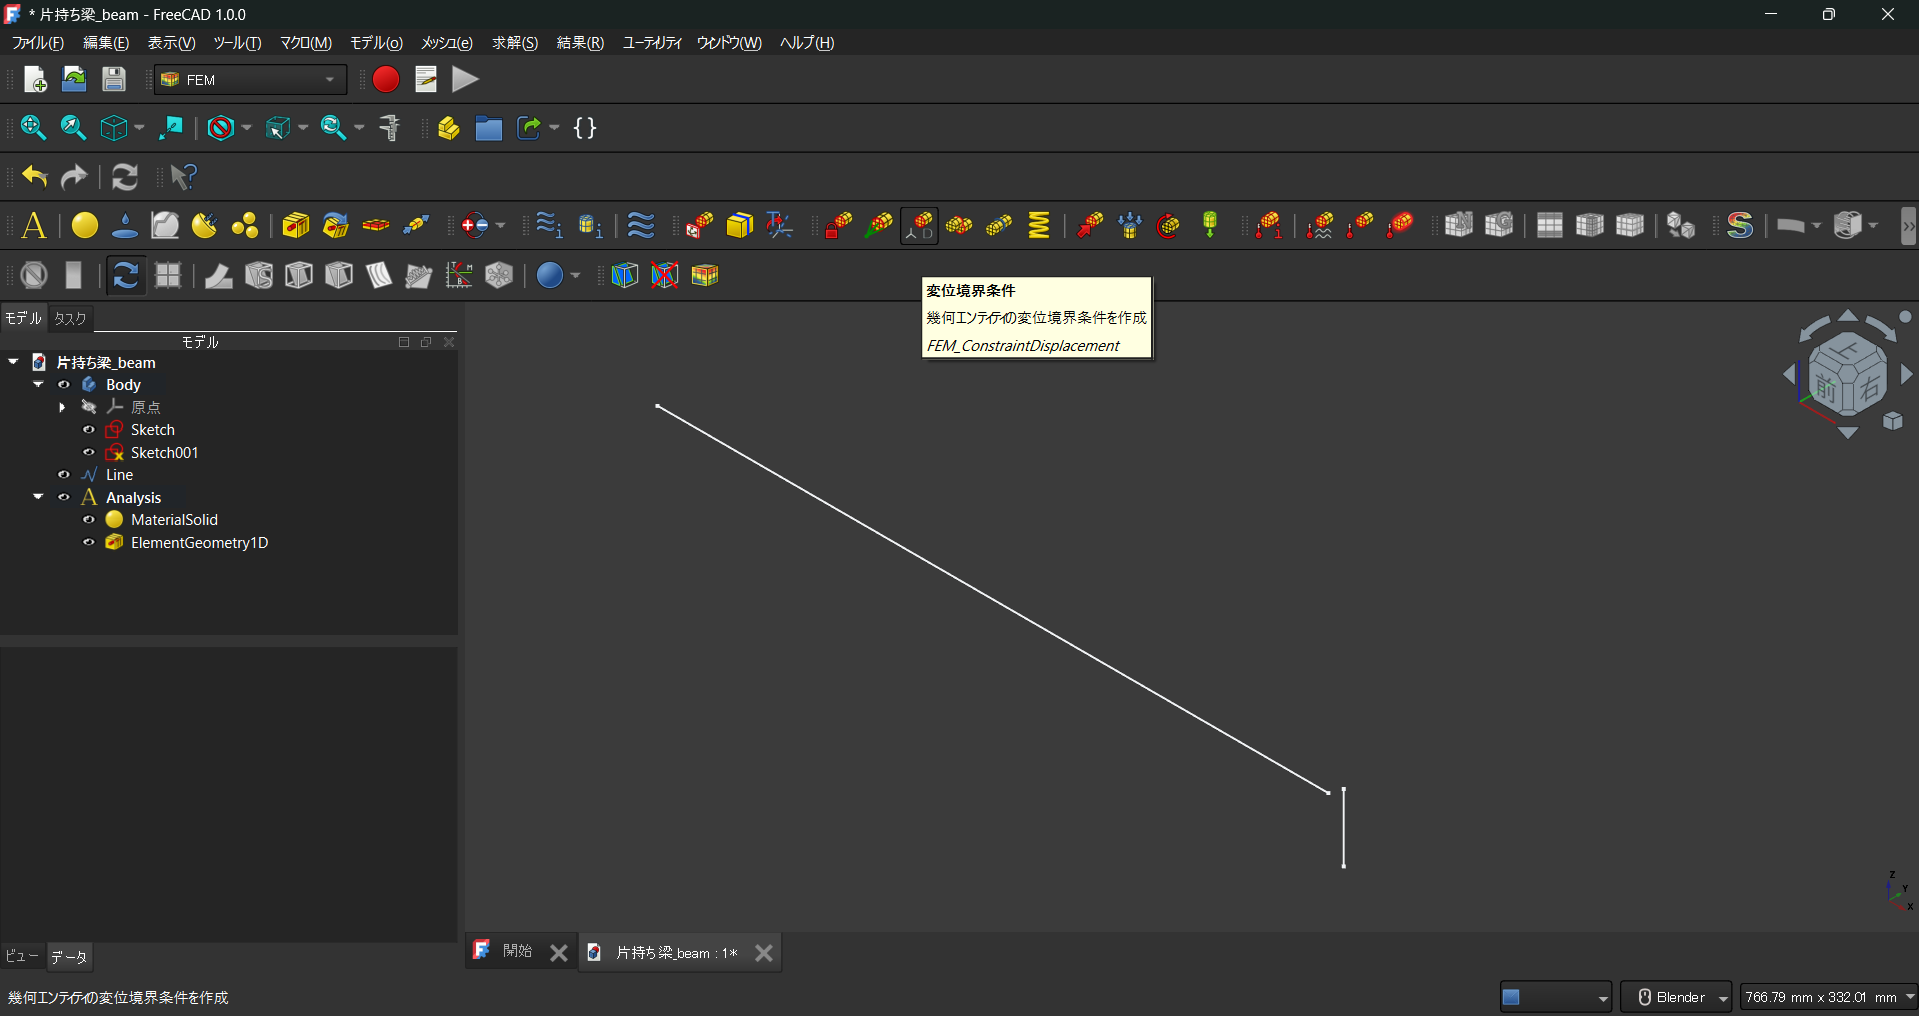The height and width of the screenshot is (1016, 1919).
Task: Add a displacement boundary condition
Action: [x=919, y=226]
